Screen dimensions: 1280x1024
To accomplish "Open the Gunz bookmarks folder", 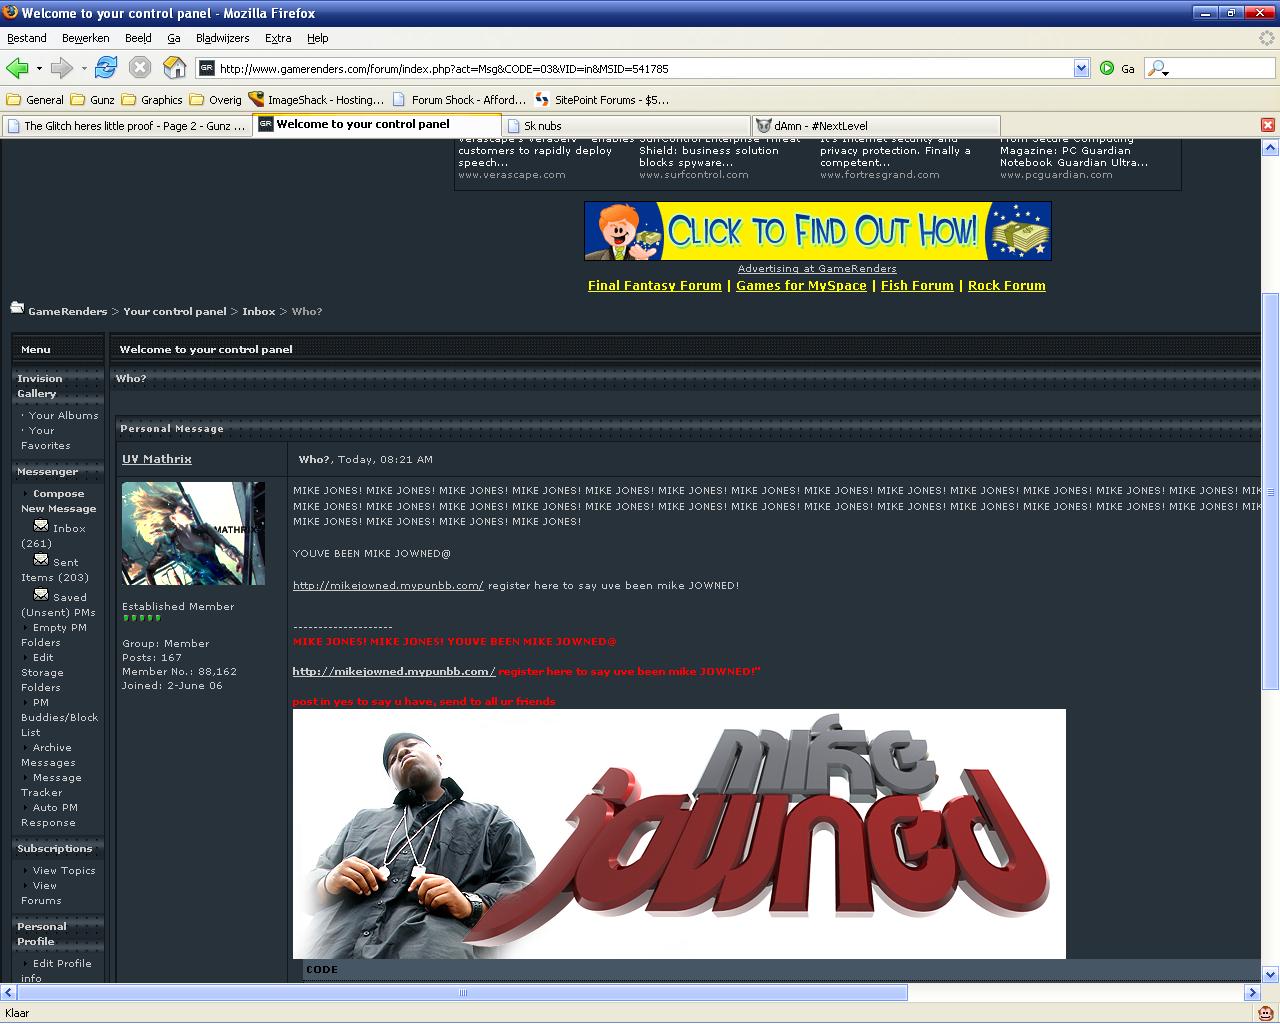I will pos(92,100).
